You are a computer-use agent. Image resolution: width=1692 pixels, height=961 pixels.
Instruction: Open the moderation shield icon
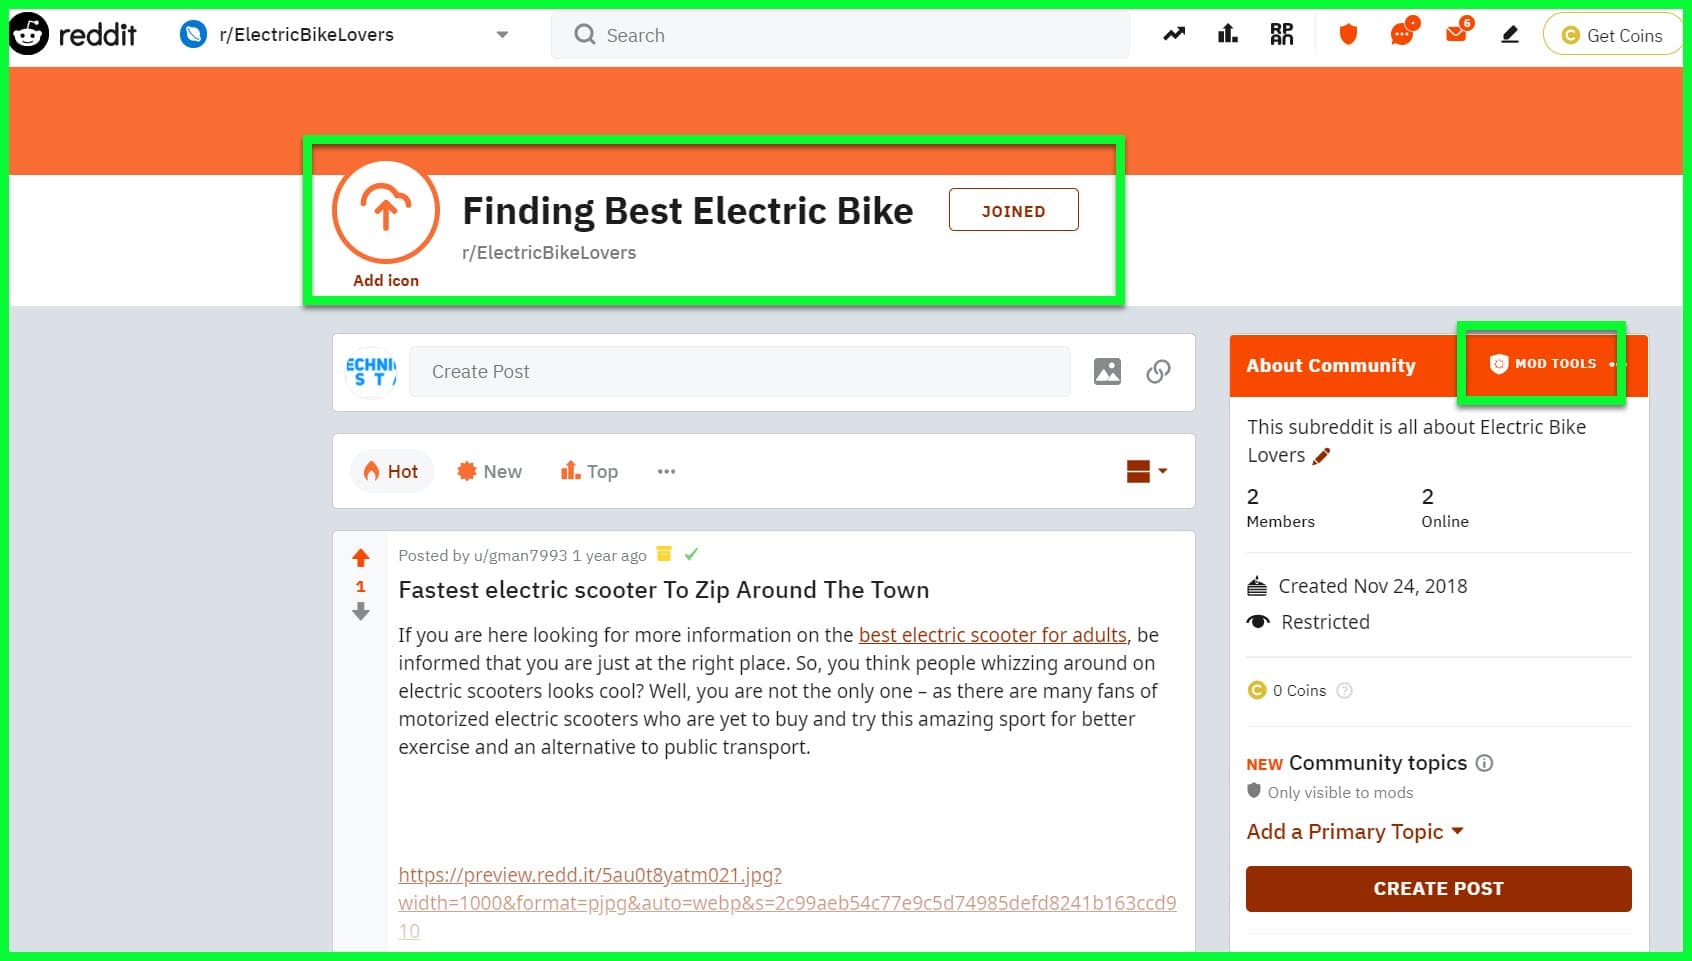click(x=1347, y=34)
